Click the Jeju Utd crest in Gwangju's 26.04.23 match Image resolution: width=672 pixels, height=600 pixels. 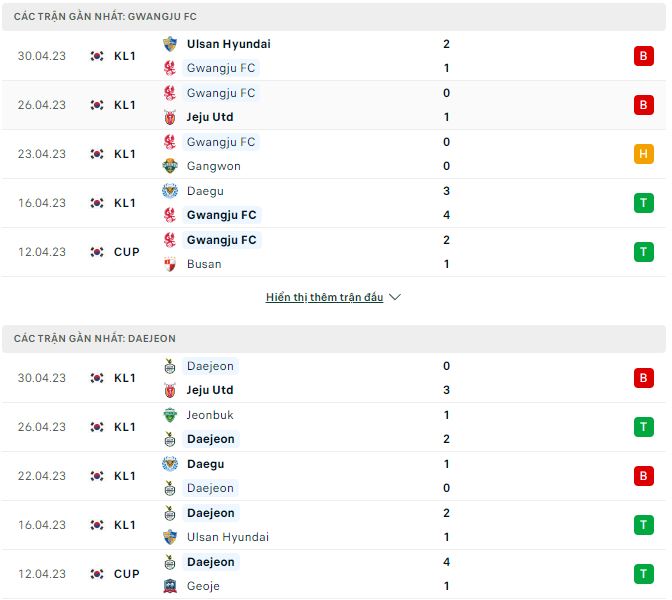pyautogui.click(x=170, y=117)
